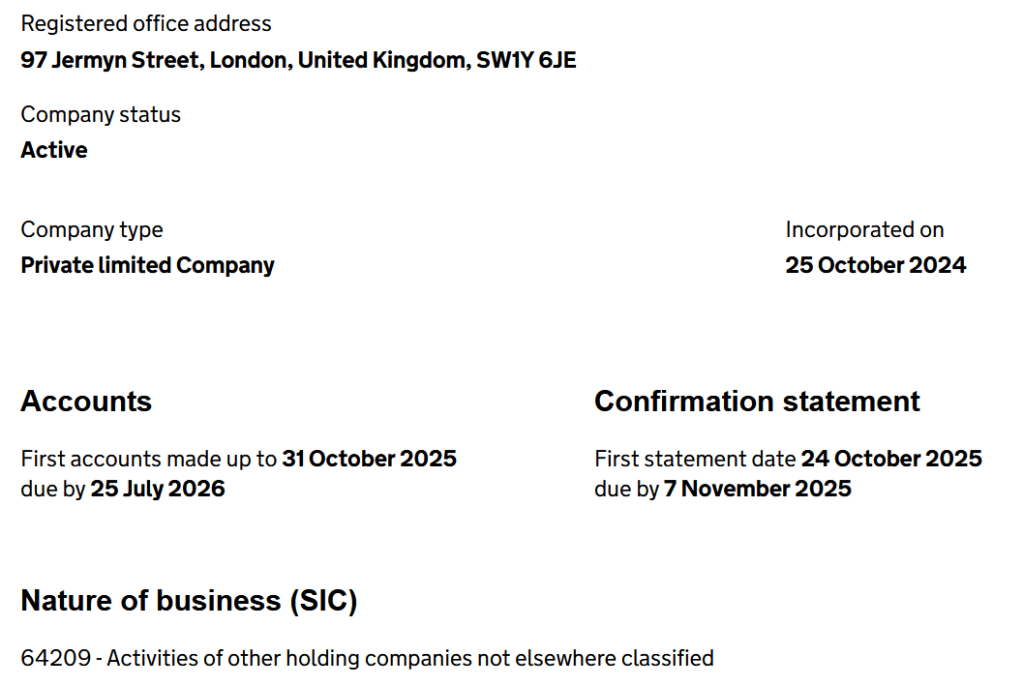Screen dimensions: 1023x686
Task: Select the 25 October 2024 incorporation date
Action: pos(875,266)
